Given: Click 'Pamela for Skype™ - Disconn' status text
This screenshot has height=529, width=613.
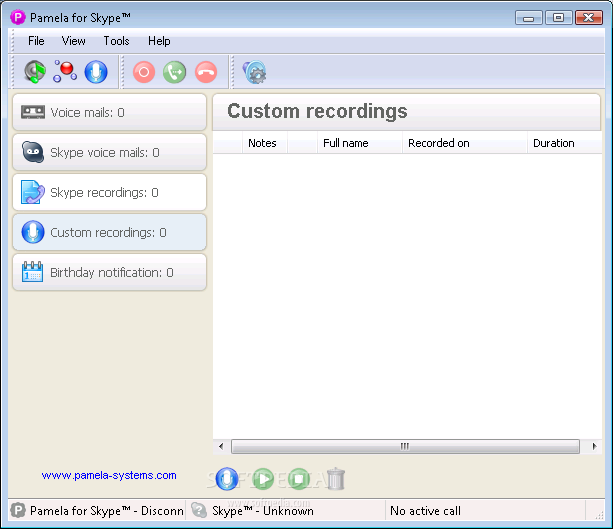Looking at the screenshot, I should pyautogui.click(x=107, y=511).
